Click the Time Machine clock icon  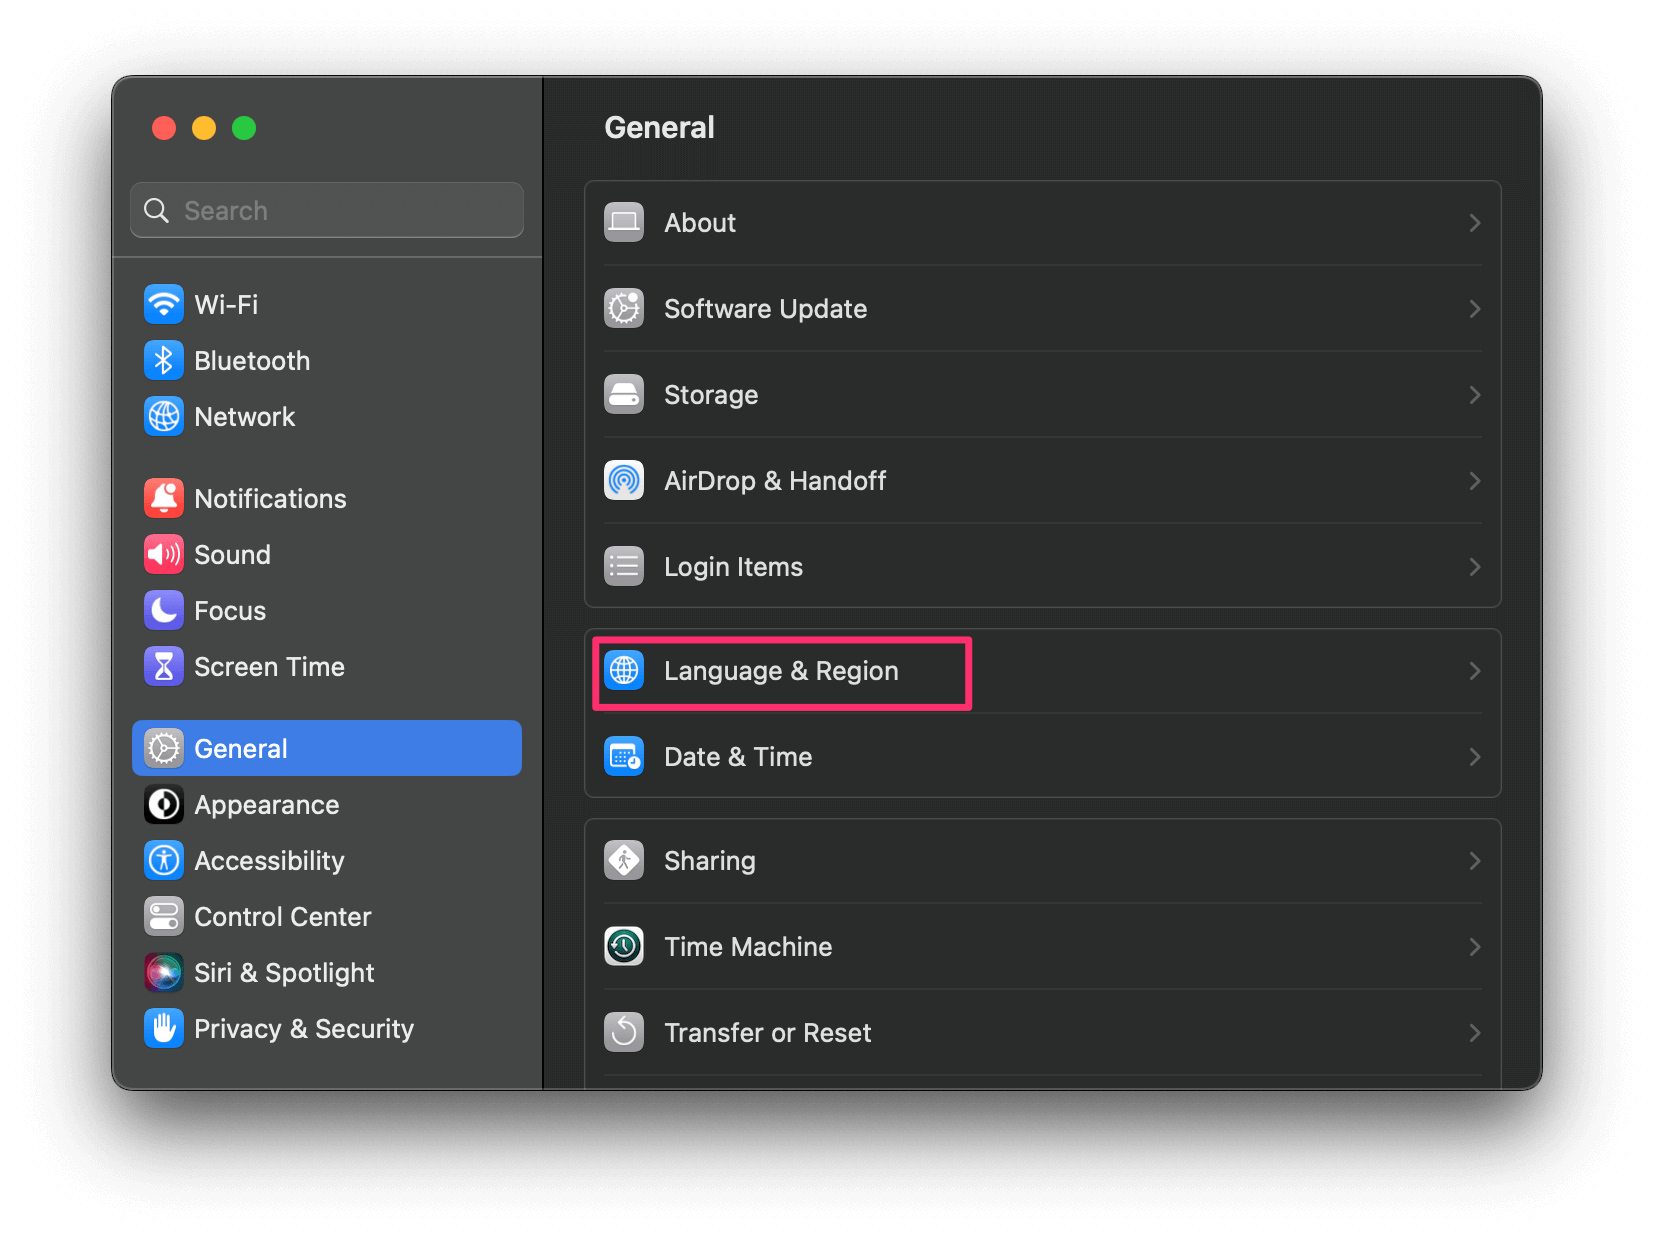pyautogui.click(x=624, y=946)
